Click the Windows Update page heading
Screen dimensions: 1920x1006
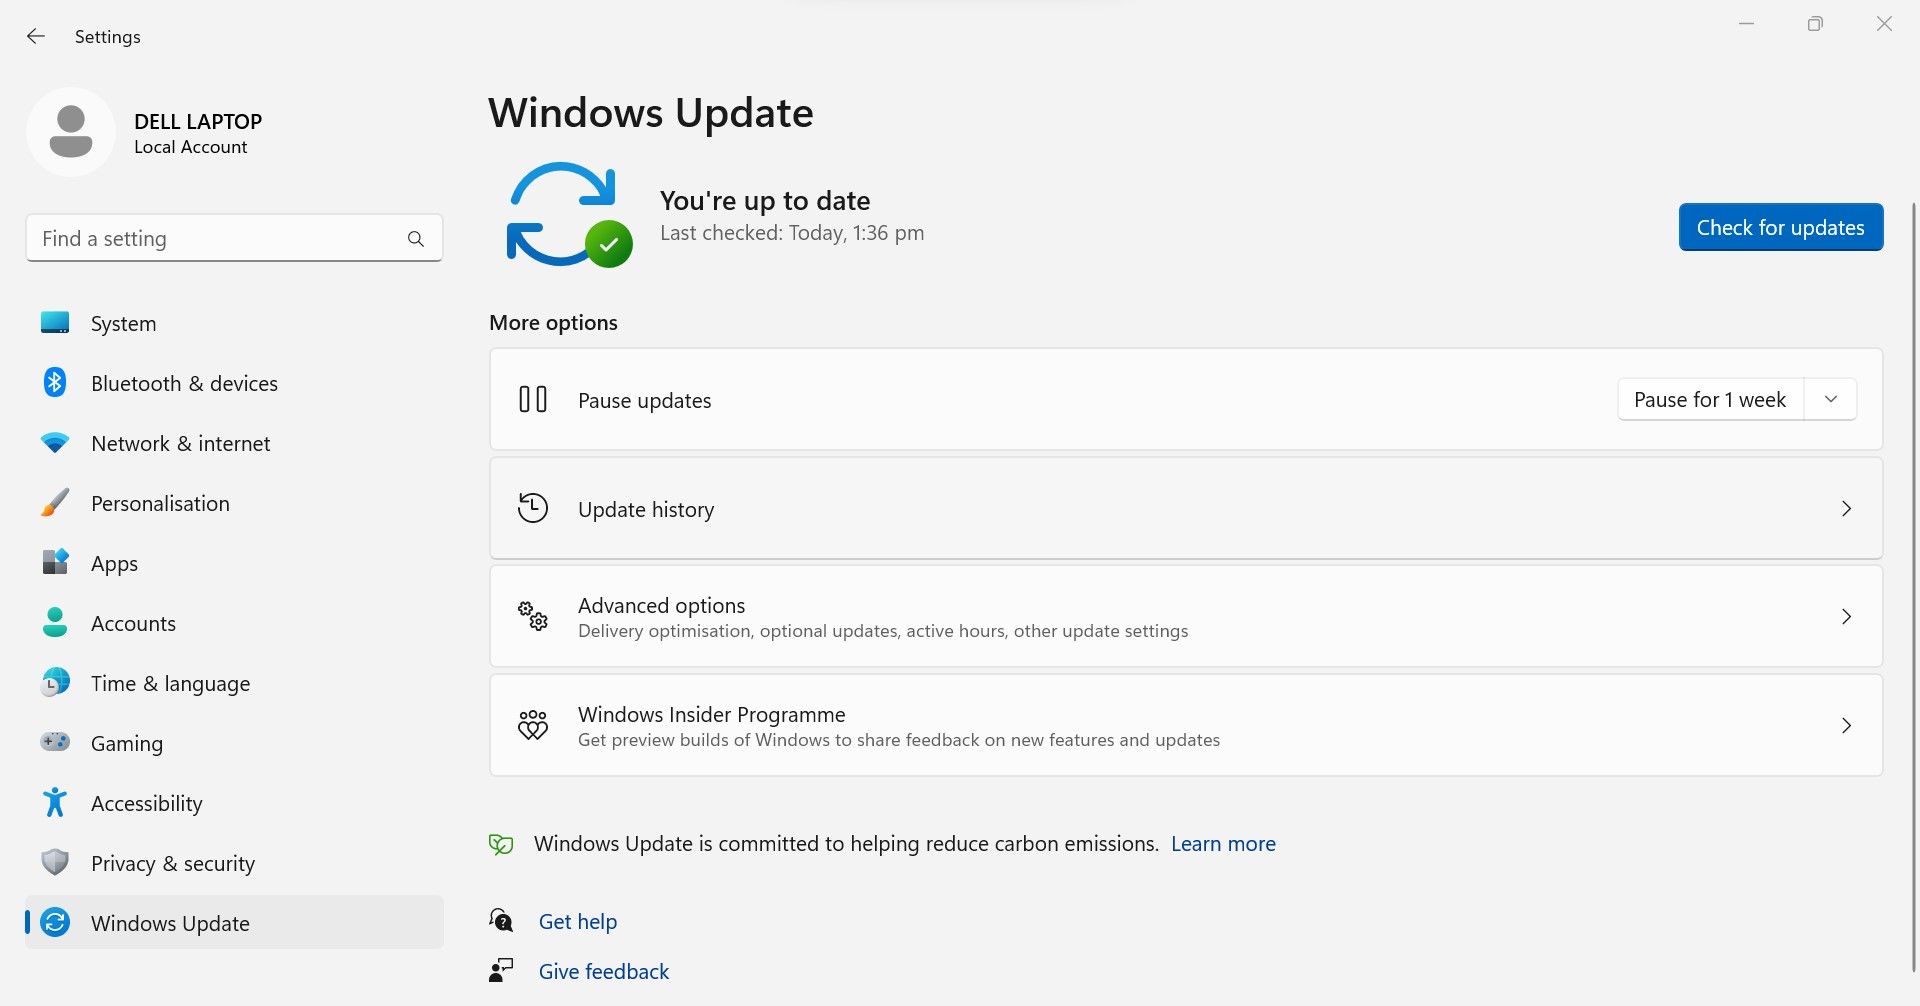click(x=651, y=112)
